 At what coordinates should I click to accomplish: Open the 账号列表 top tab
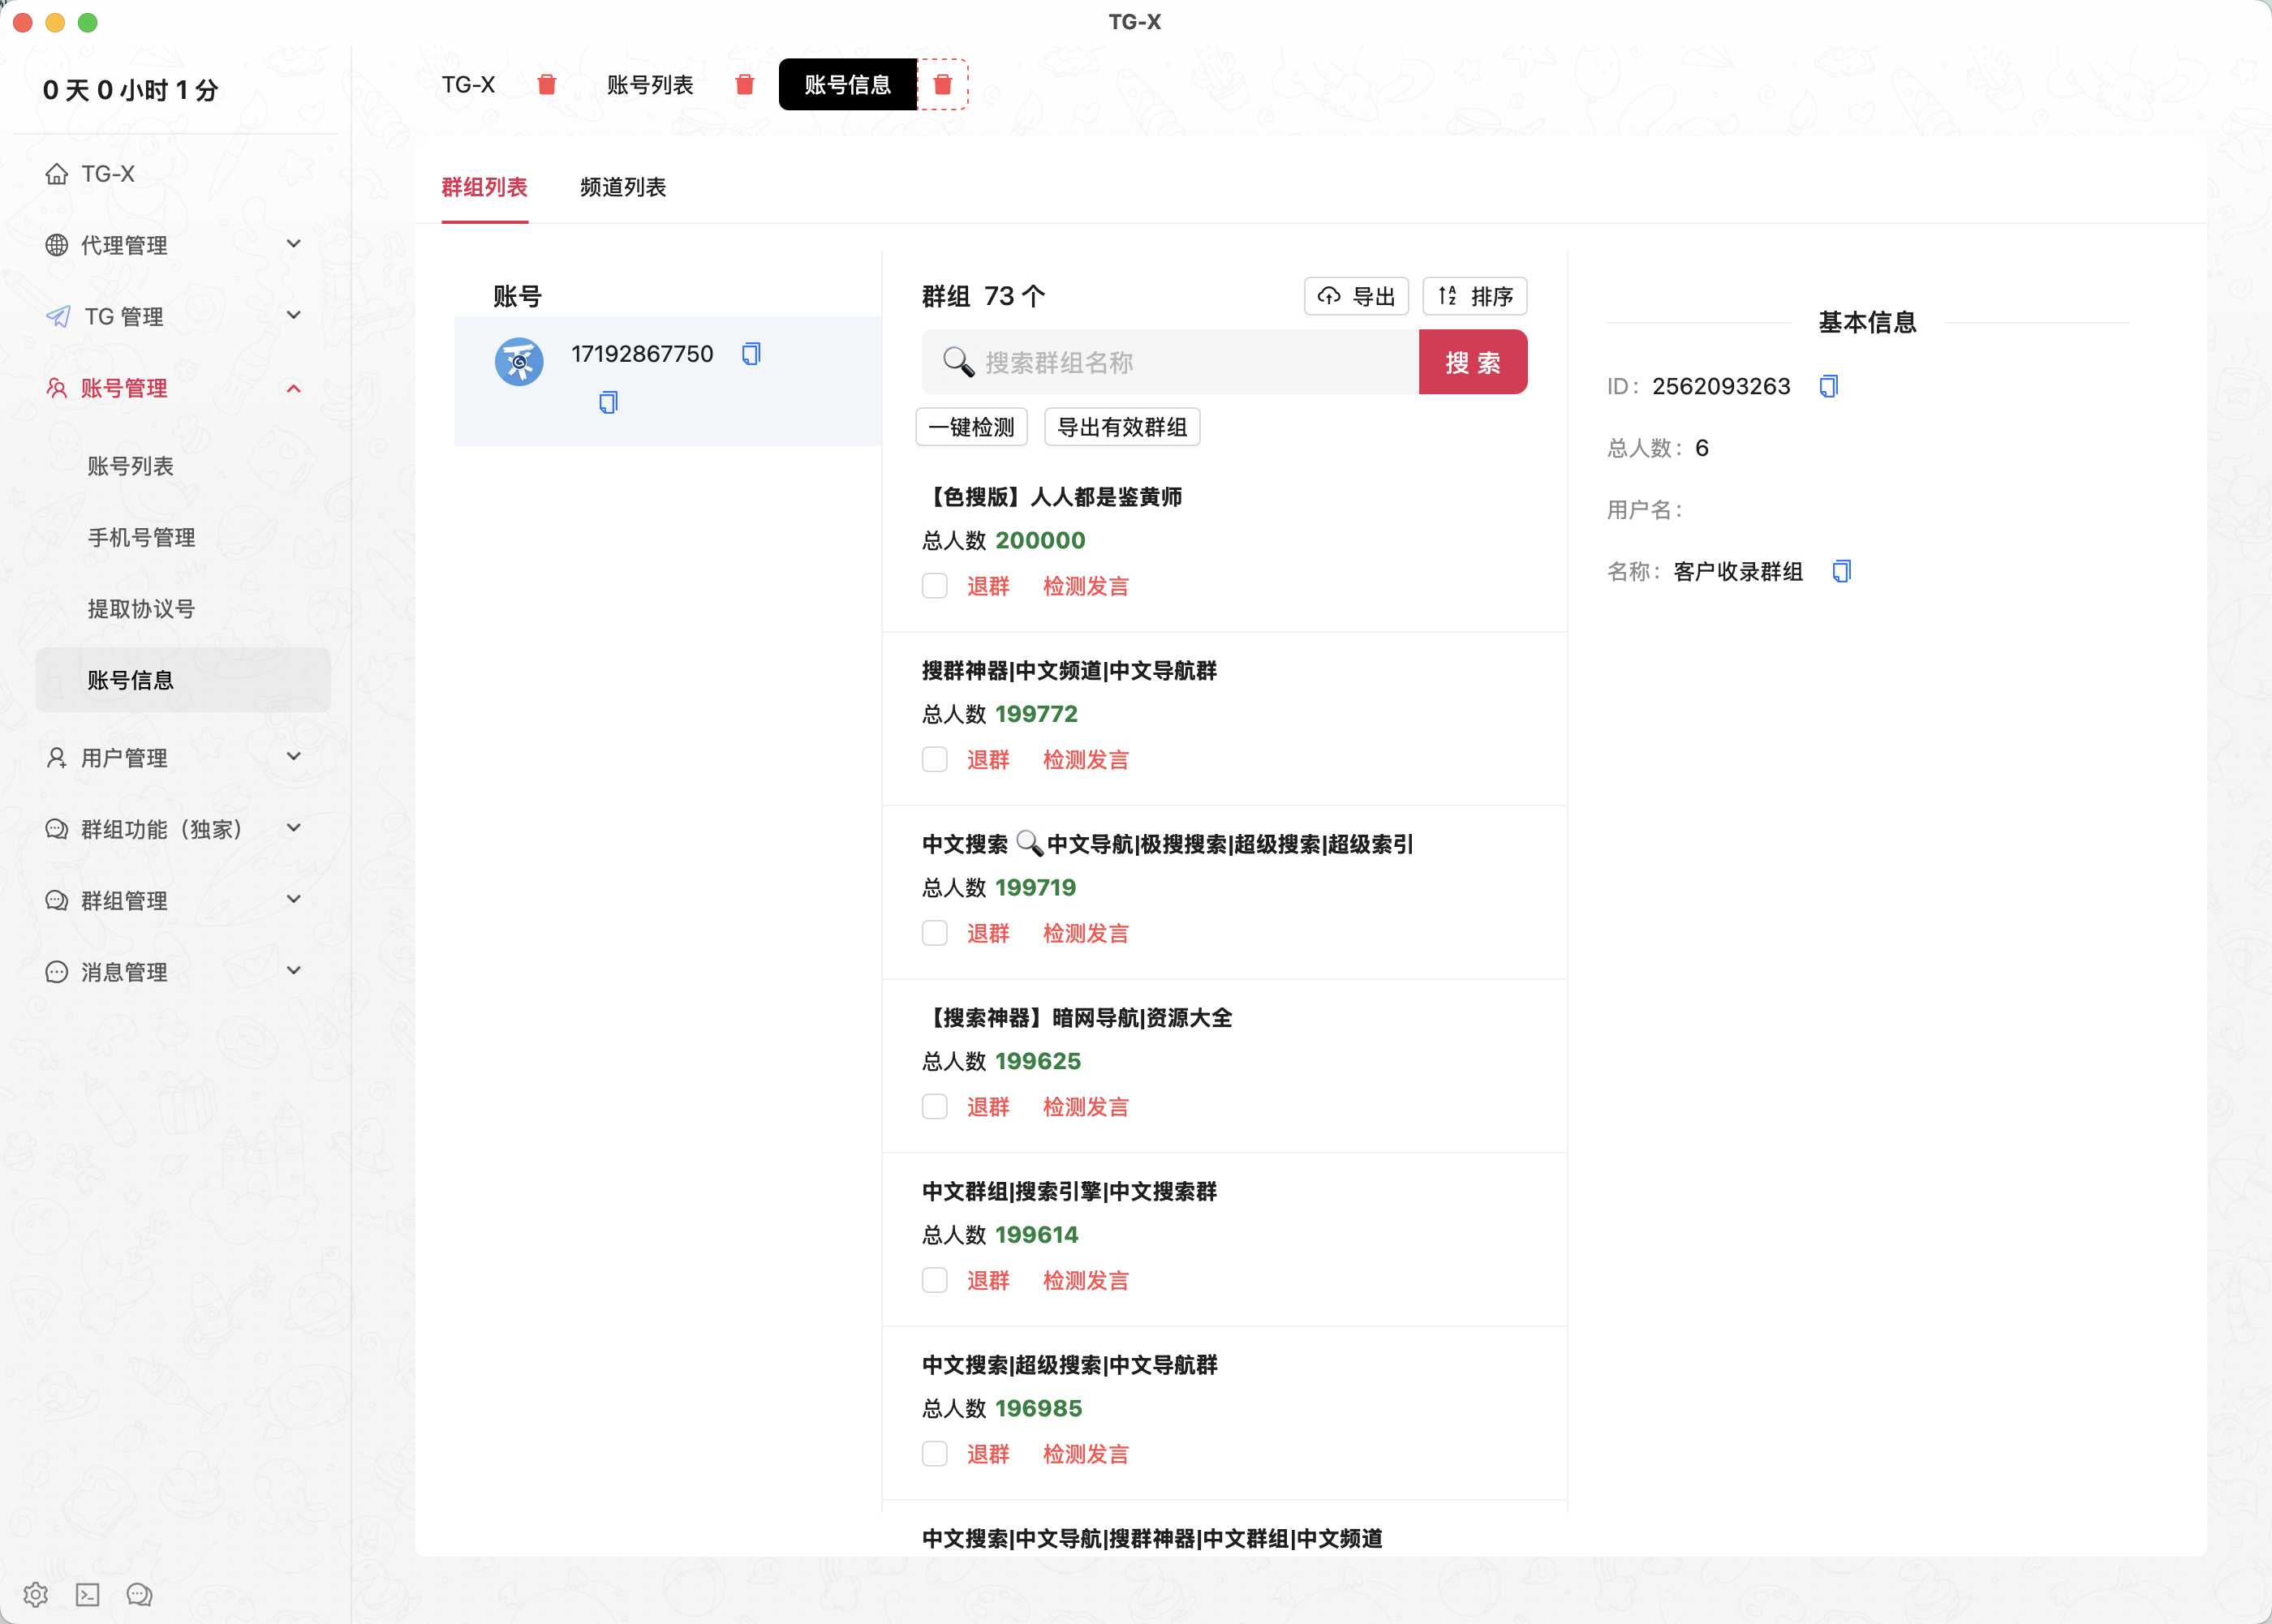tap(650, 85)
